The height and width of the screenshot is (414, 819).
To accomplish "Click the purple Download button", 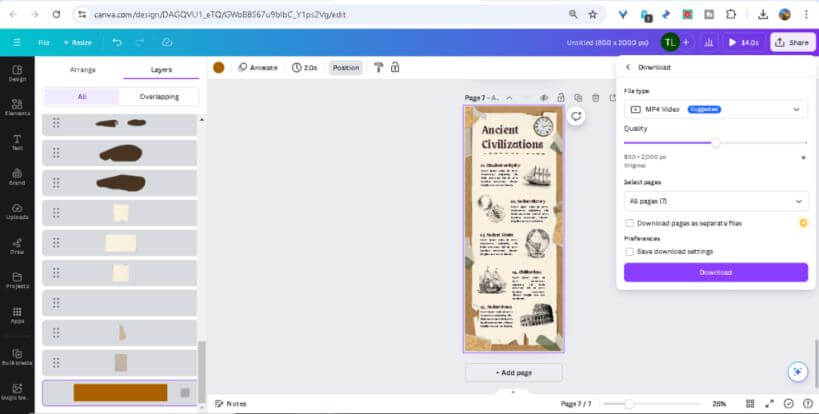I will [716, 273].
